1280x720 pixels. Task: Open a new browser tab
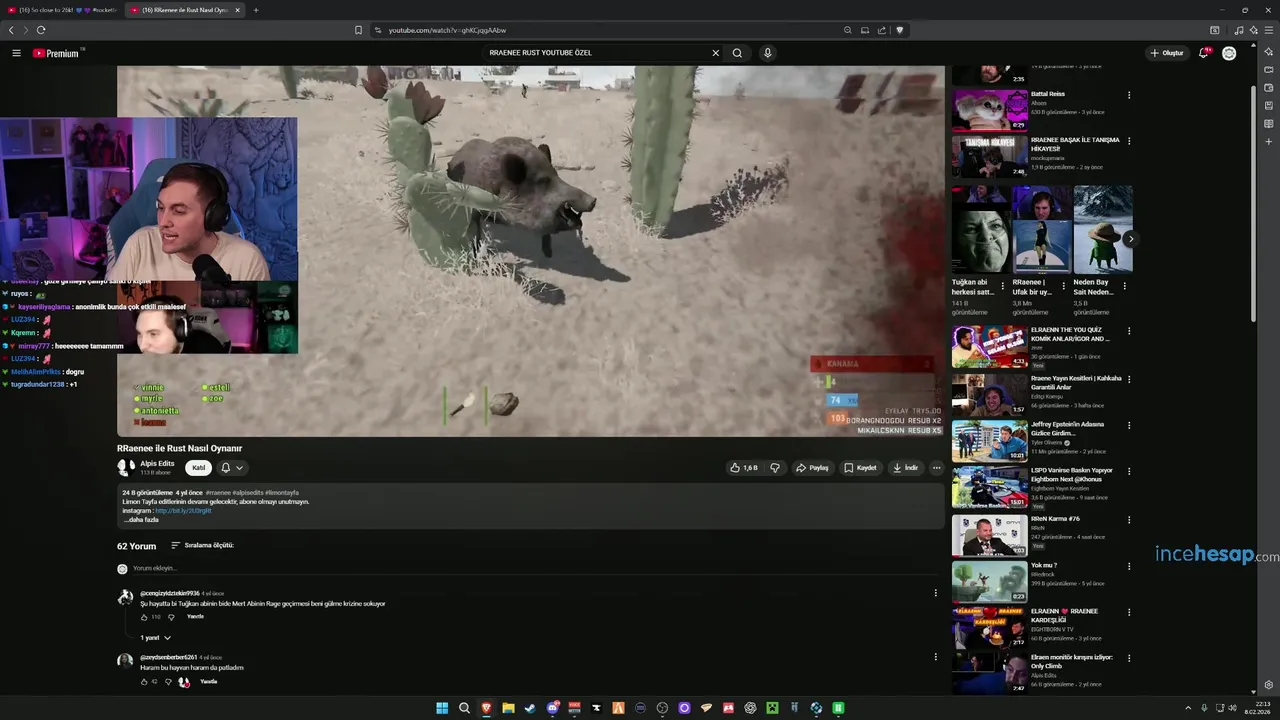tap(255, 10)
